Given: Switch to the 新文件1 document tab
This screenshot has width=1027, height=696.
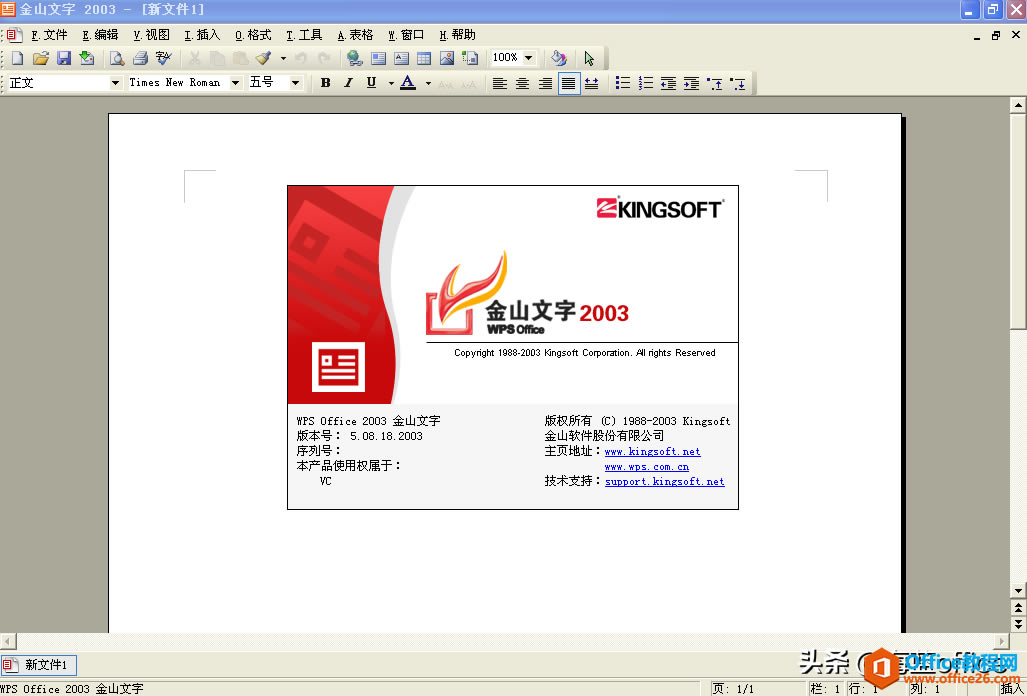Looking at the screenshot, I should [39, 665].
